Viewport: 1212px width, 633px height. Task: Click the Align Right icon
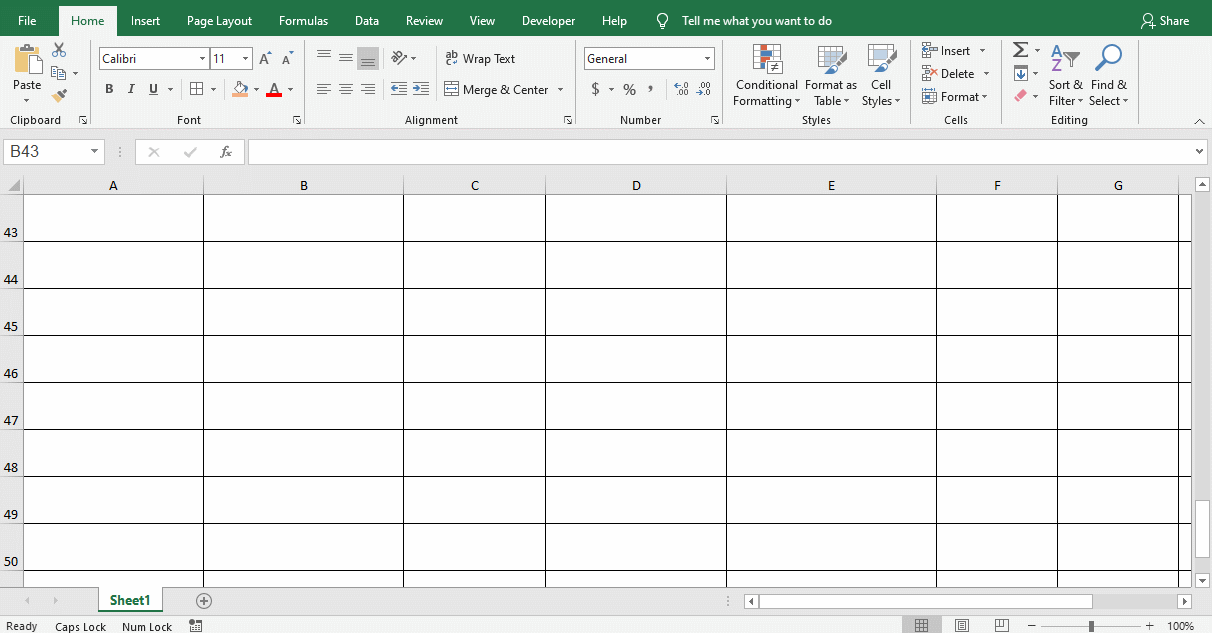(368, 89)
